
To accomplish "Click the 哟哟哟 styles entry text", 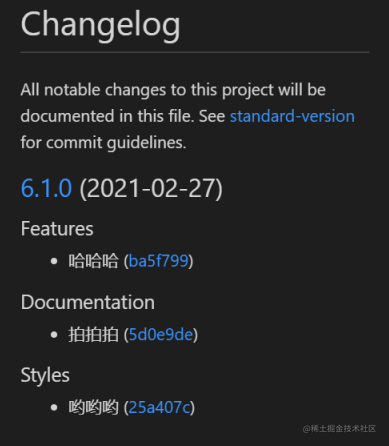I will [93, 407].
